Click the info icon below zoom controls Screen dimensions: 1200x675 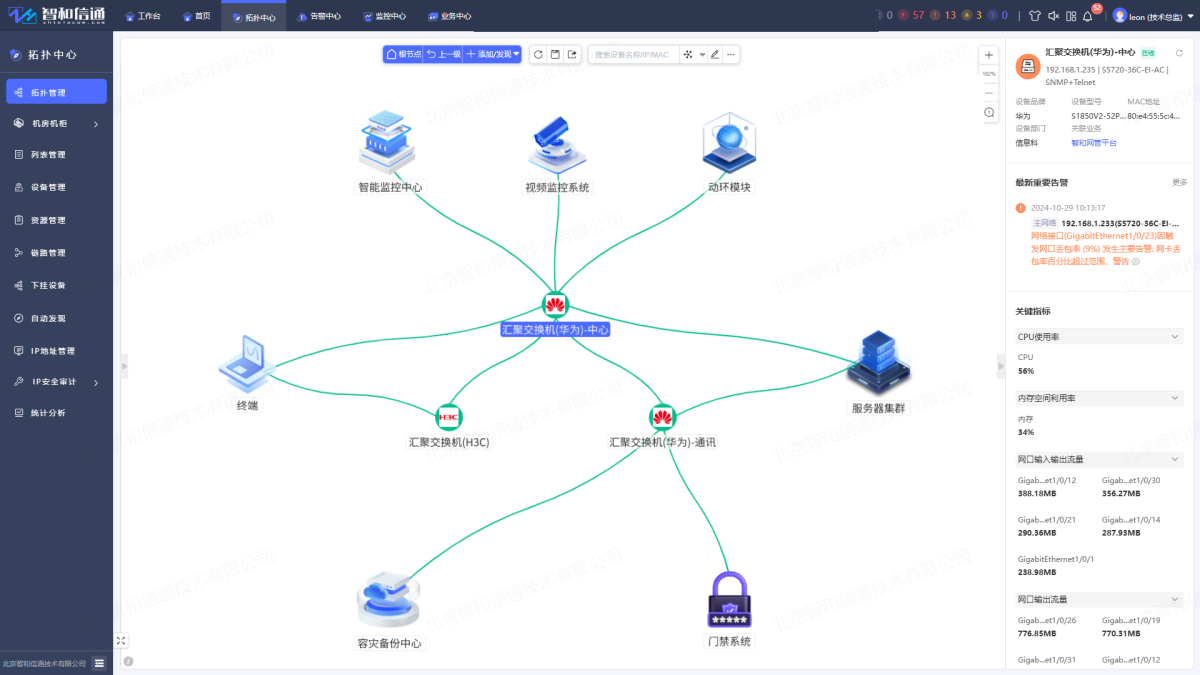989,113
